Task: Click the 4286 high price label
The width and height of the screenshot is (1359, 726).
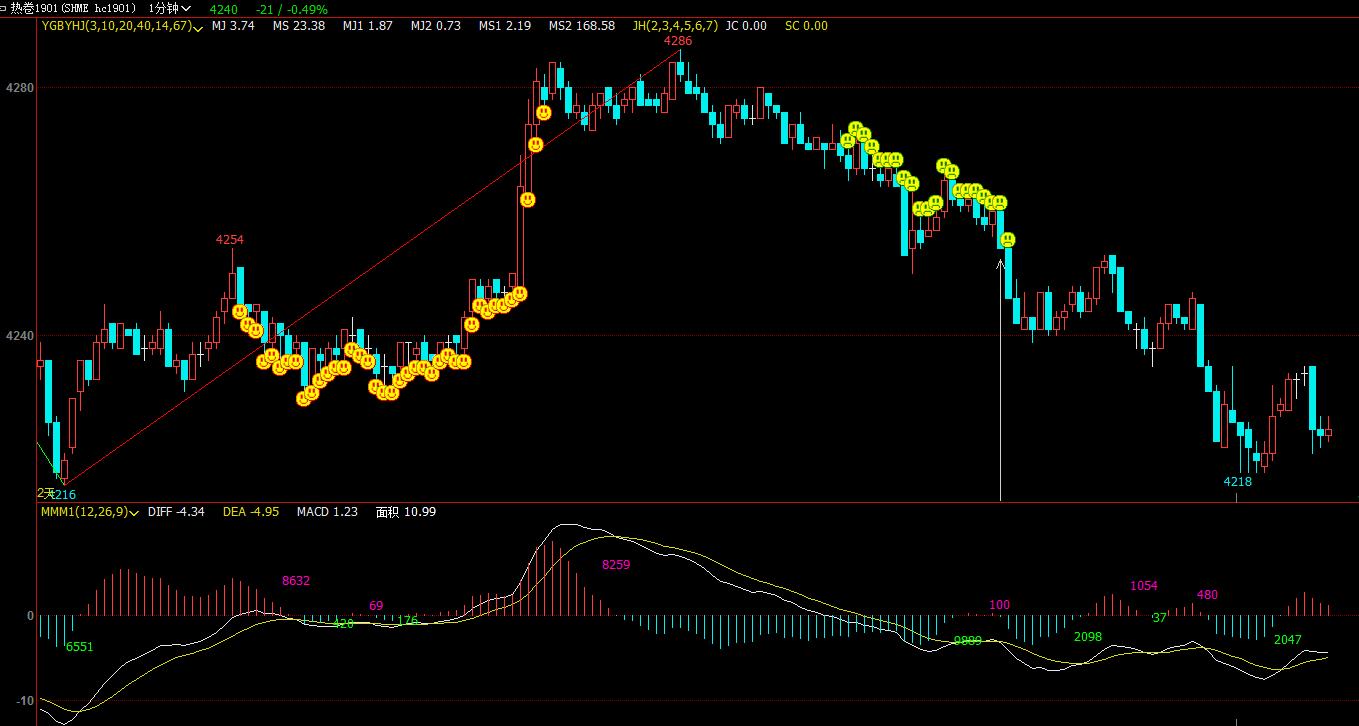Action: pos(678,41)
